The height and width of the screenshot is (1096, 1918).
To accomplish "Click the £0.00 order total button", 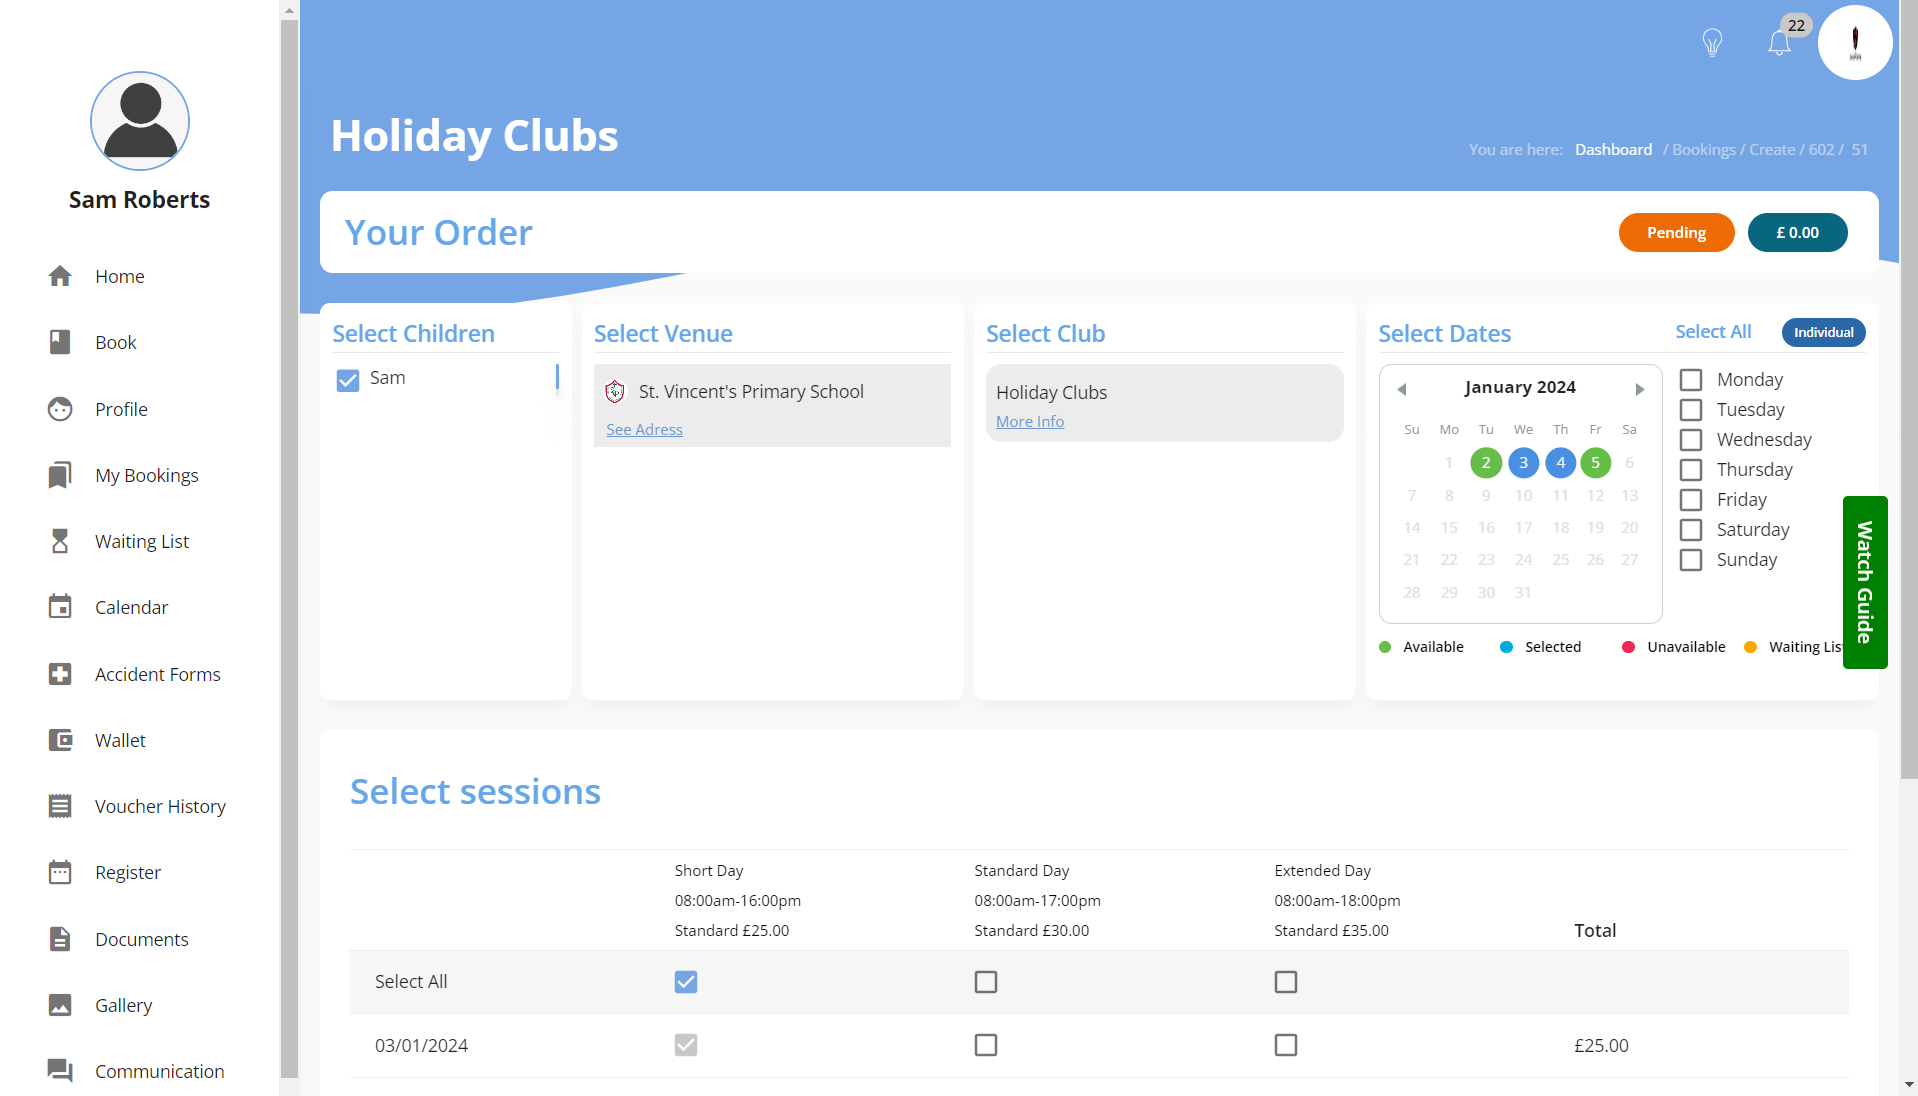I will click(x=1797, y=232).
